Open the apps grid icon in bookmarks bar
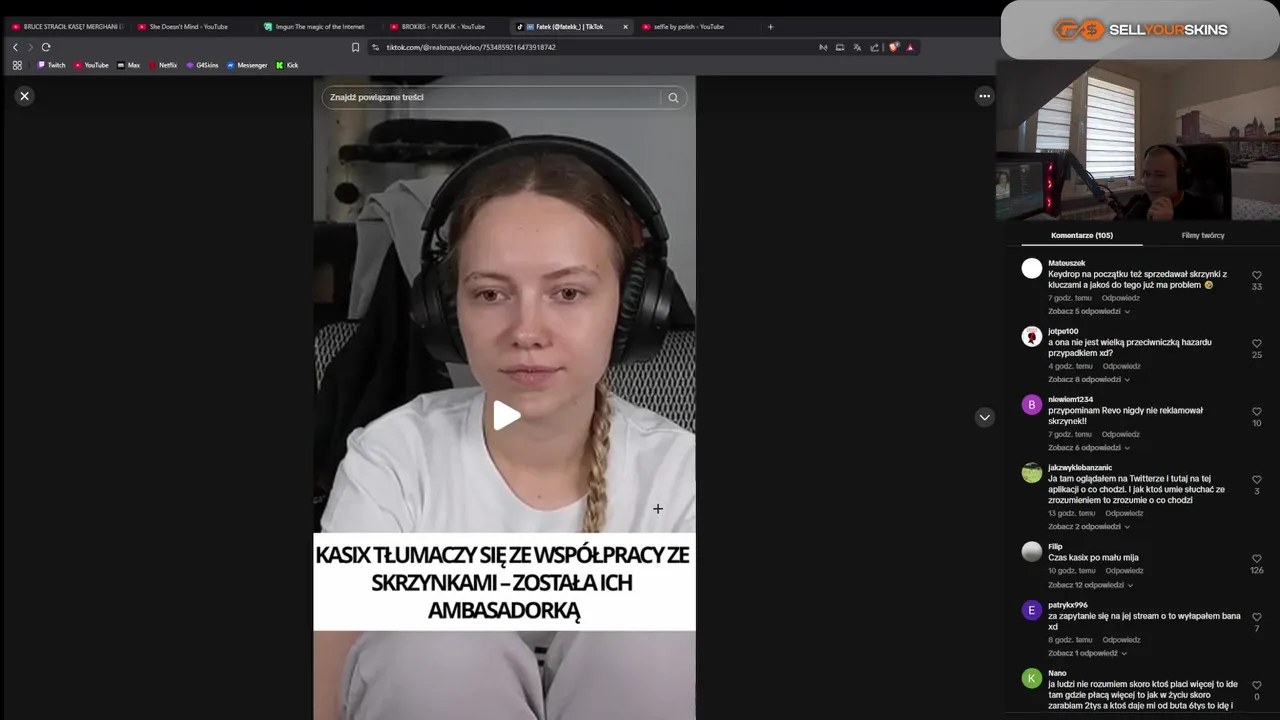 tap(17, 65)
